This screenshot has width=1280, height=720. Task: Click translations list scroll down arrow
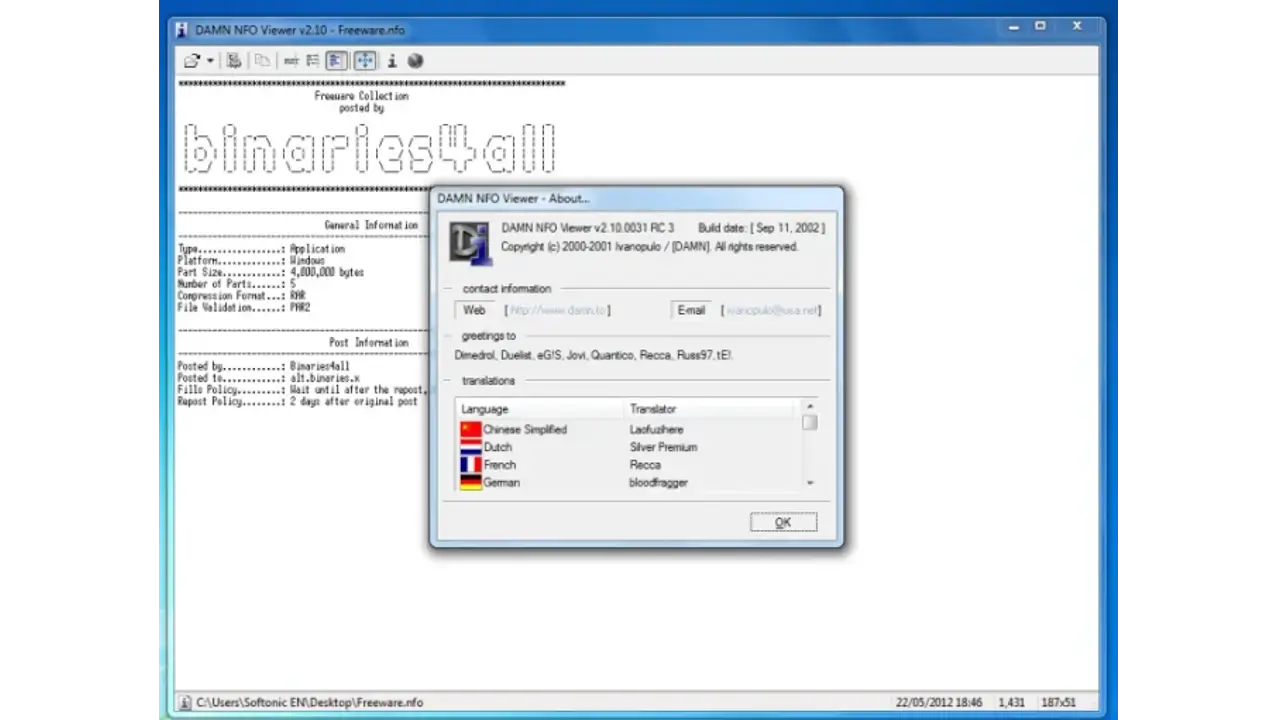coord(809,483)
